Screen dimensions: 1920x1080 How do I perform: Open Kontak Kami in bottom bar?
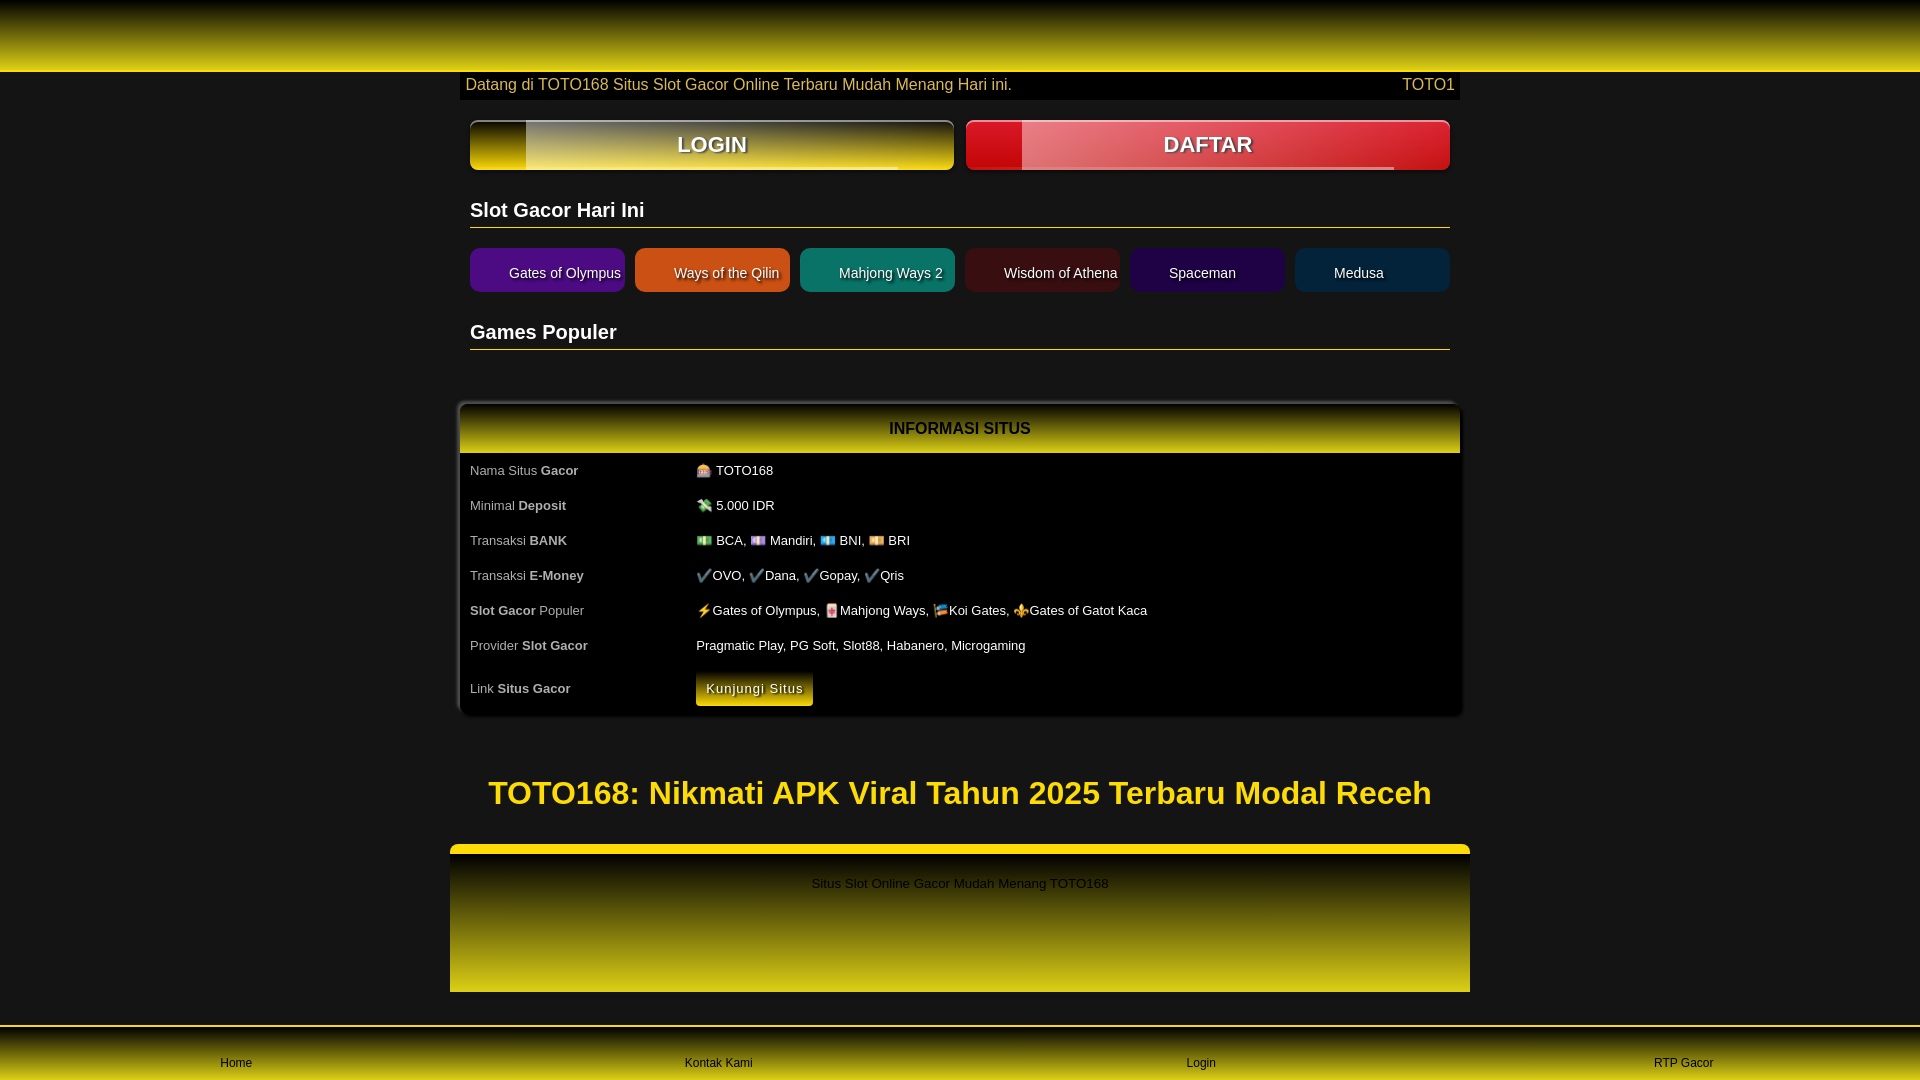pyautogui.click(x=718, y=1063)
